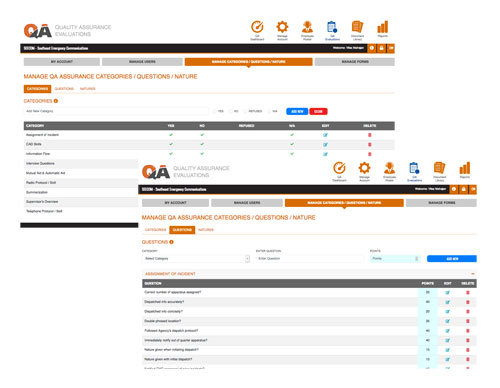Delete the 'Double phoned location?' question
Screen dimensions: 500x388
tap(468, 321)
